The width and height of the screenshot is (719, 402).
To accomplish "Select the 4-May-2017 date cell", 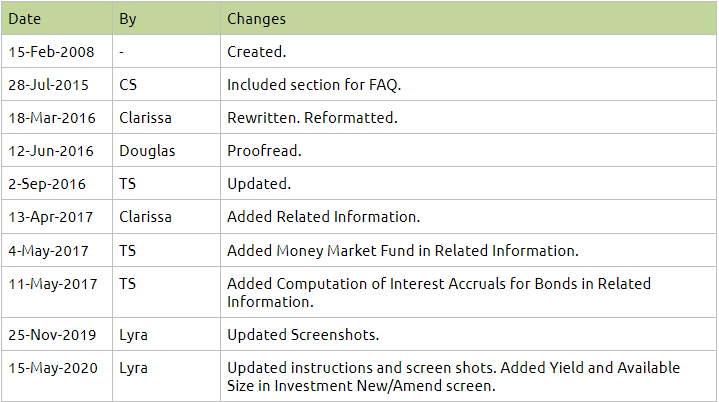I will point(48,250).
